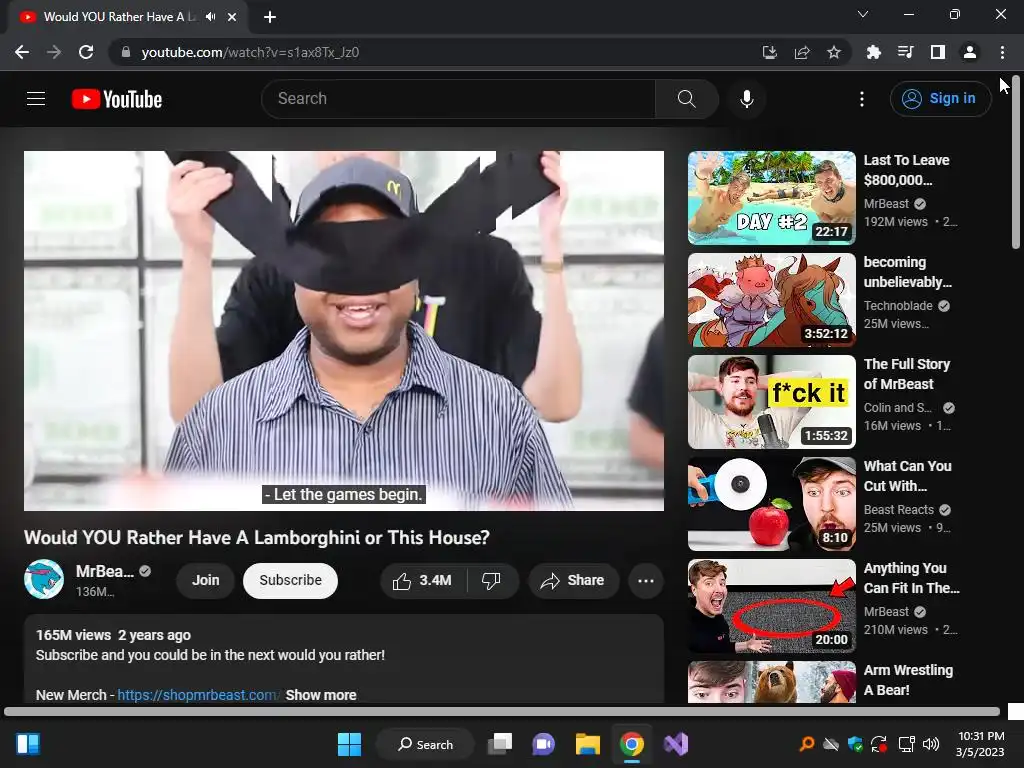The width and height of the screenshot is (1024, 768).
Task: Open File Explorer from taskbar
Action: (588, 744)
